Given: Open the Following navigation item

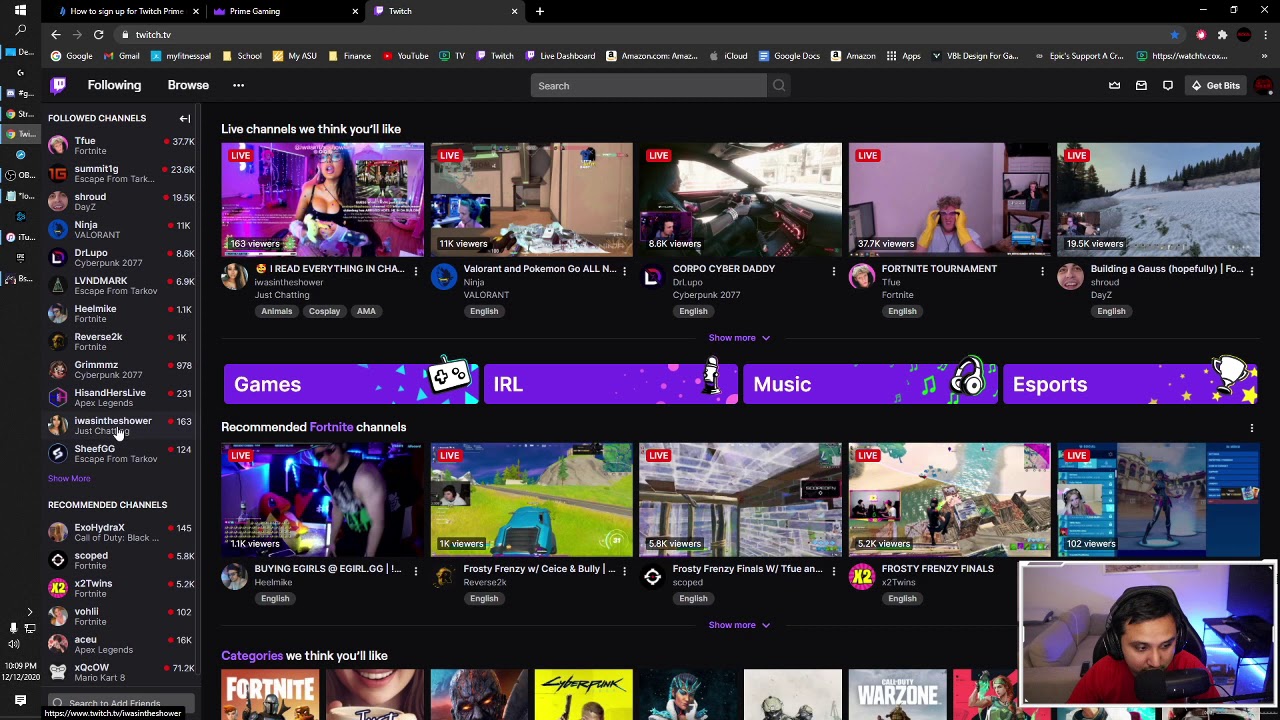Looking at the screenshot, I should (114, 85).
